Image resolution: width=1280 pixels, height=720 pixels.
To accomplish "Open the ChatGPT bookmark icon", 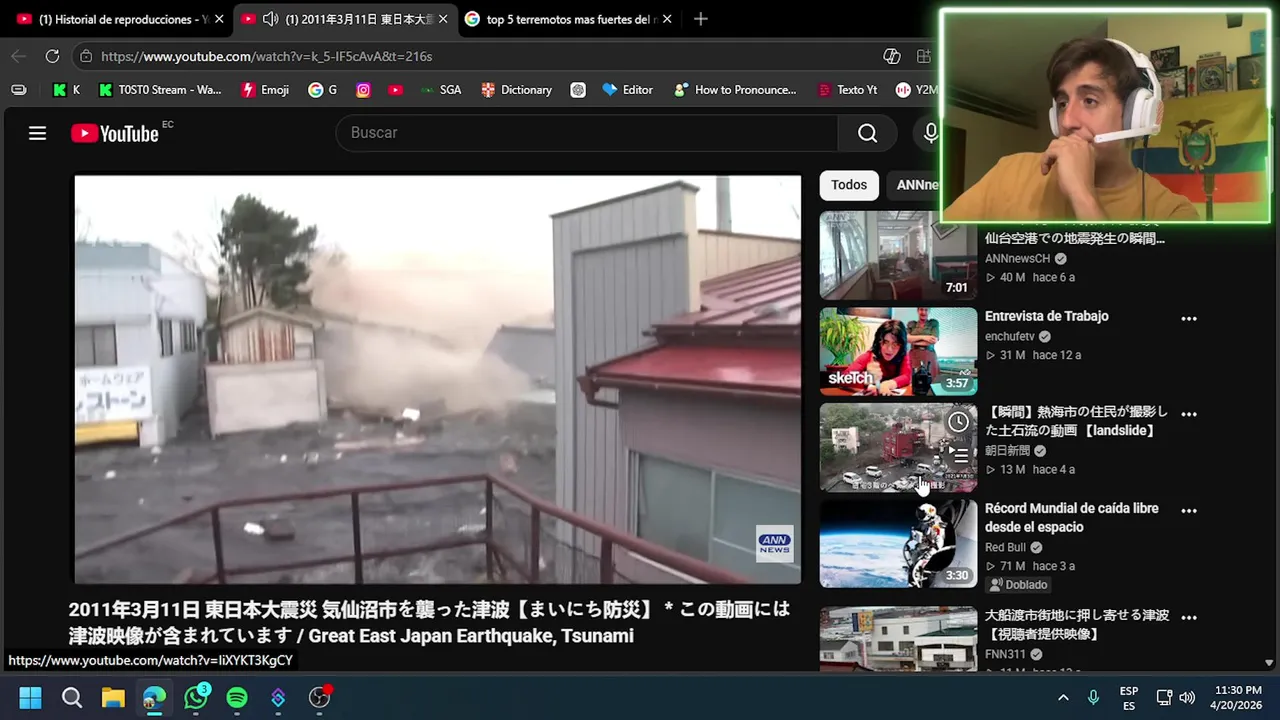I will (x=578, y=90).
